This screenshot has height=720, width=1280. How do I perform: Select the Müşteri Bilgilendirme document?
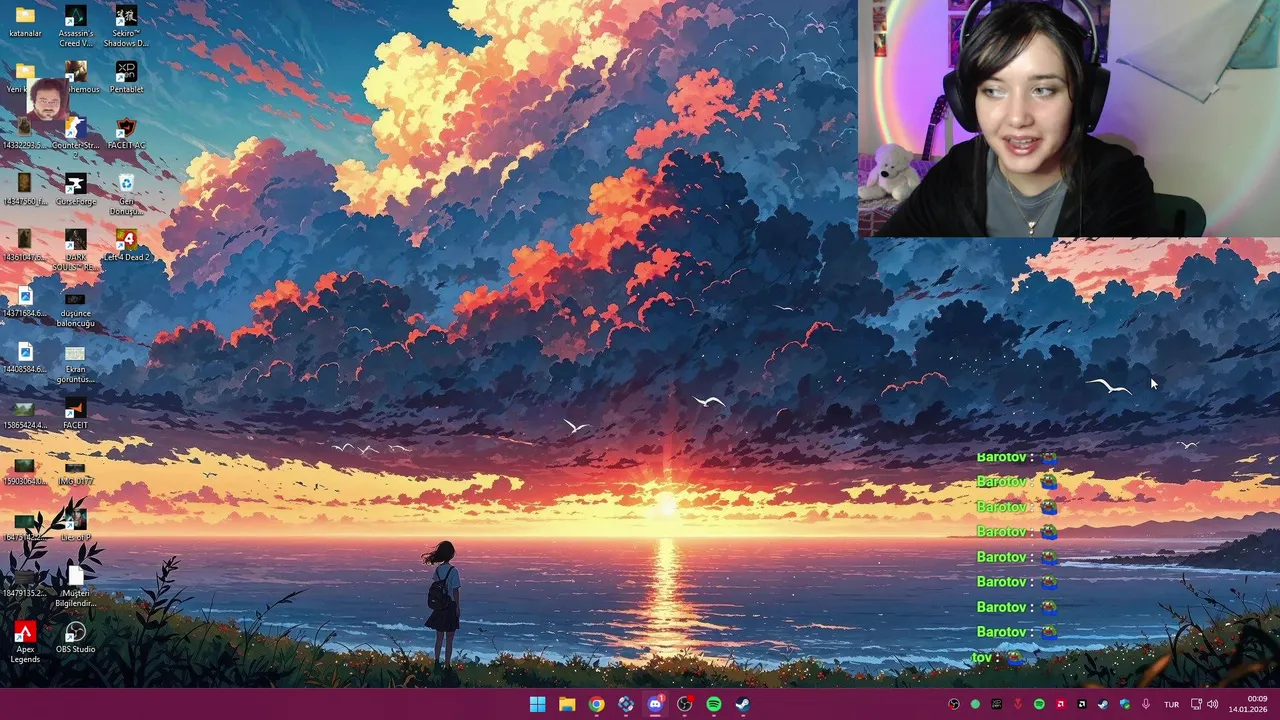(x=75, y=586)
